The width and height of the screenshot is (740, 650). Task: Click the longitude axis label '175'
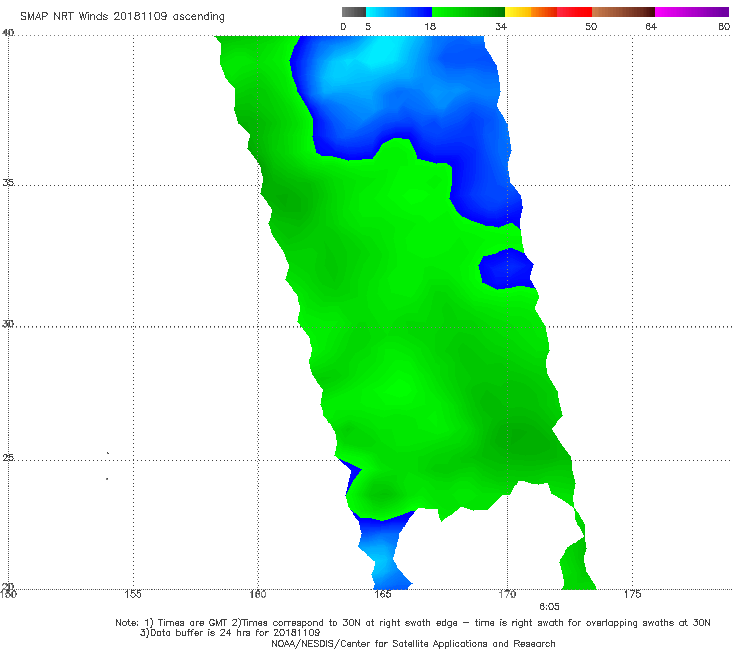click(632, 594)
